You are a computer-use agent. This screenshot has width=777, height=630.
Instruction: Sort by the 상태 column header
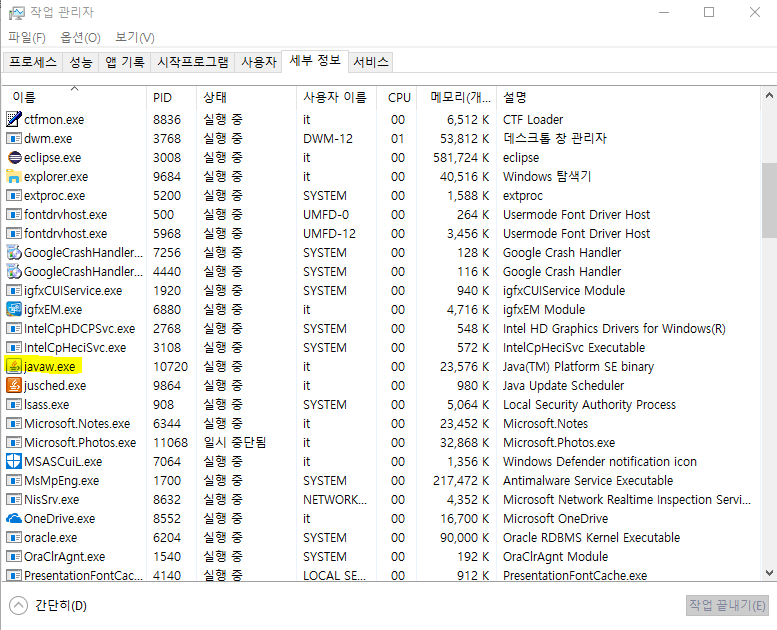pyautogui.click(x=246, y=97)
